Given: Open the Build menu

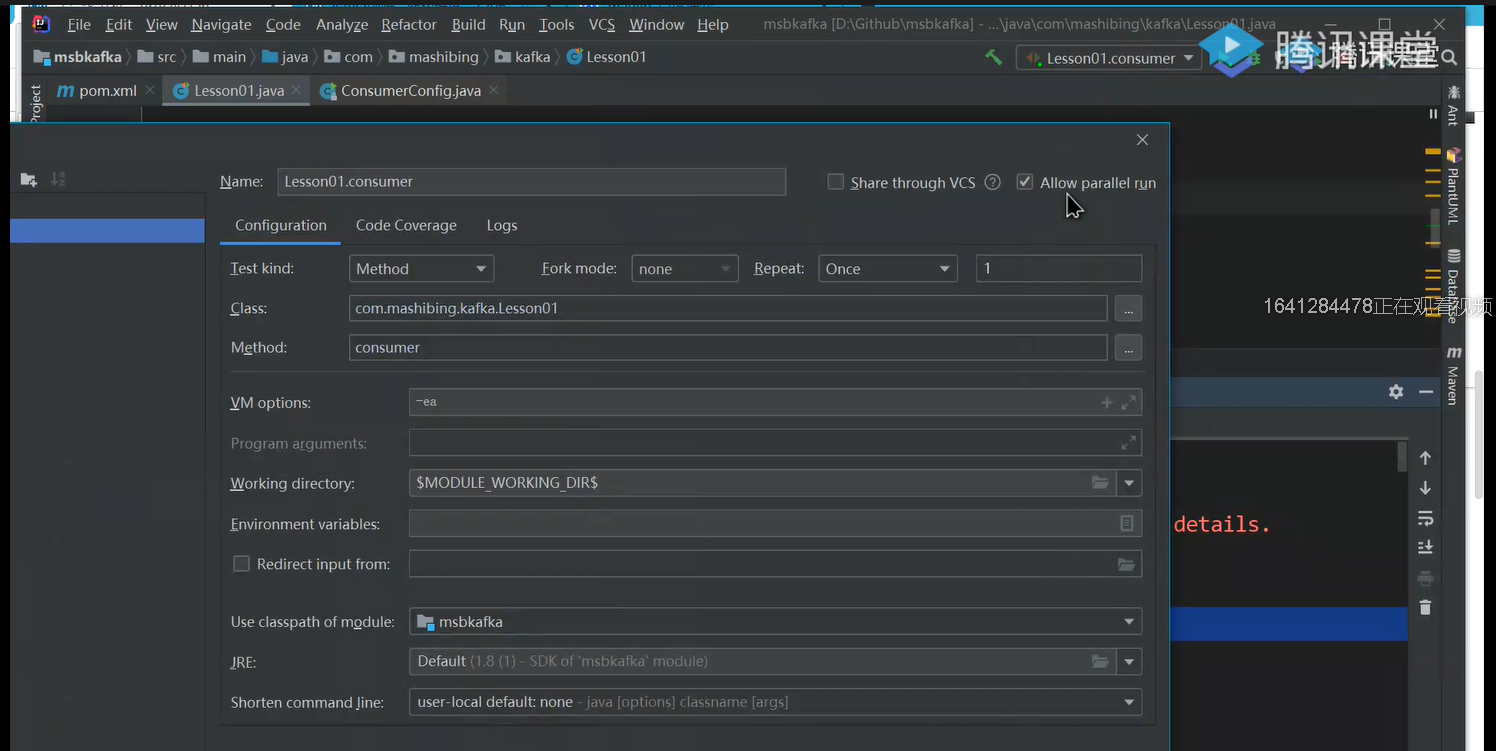Looking at the screenshot, I should (x=468, y=24).
